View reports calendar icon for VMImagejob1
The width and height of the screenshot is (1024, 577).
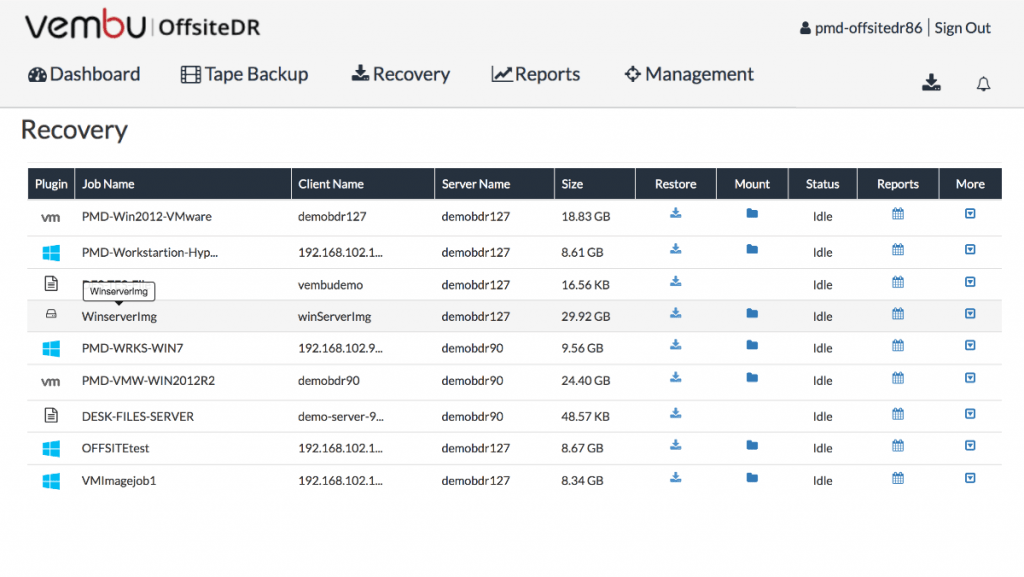(898, 478)
